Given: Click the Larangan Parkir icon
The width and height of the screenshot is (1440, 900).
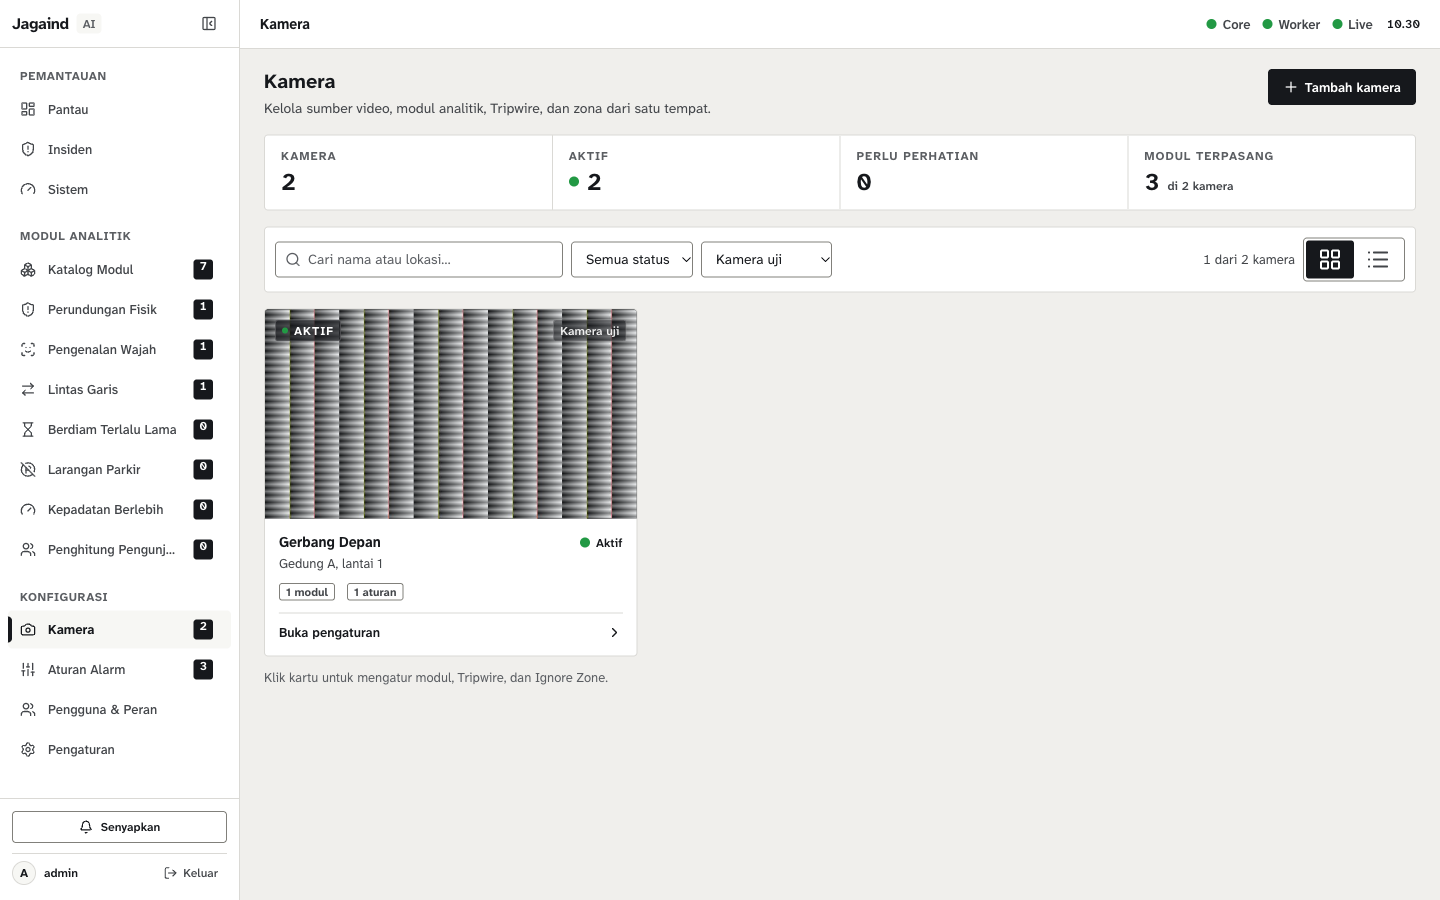Looking at the screenshot, I should point(28,469).
